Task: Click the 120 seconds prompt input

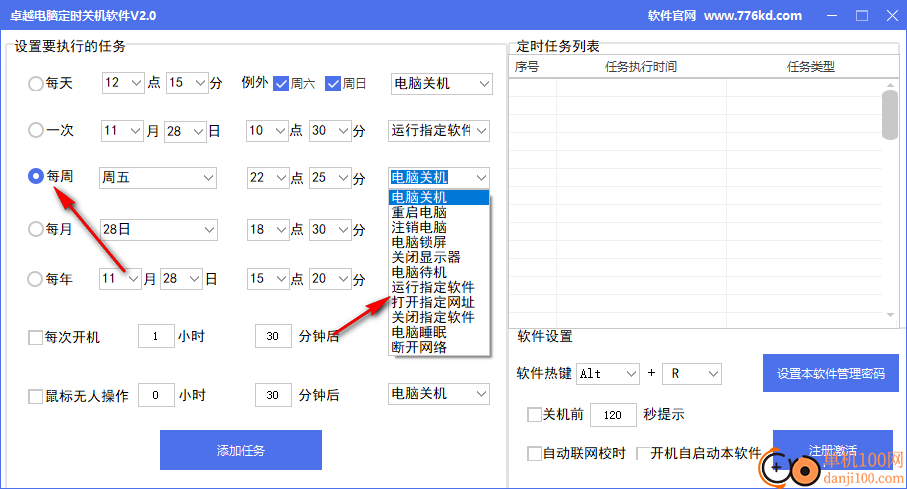Action: click(x=613, y=415)
